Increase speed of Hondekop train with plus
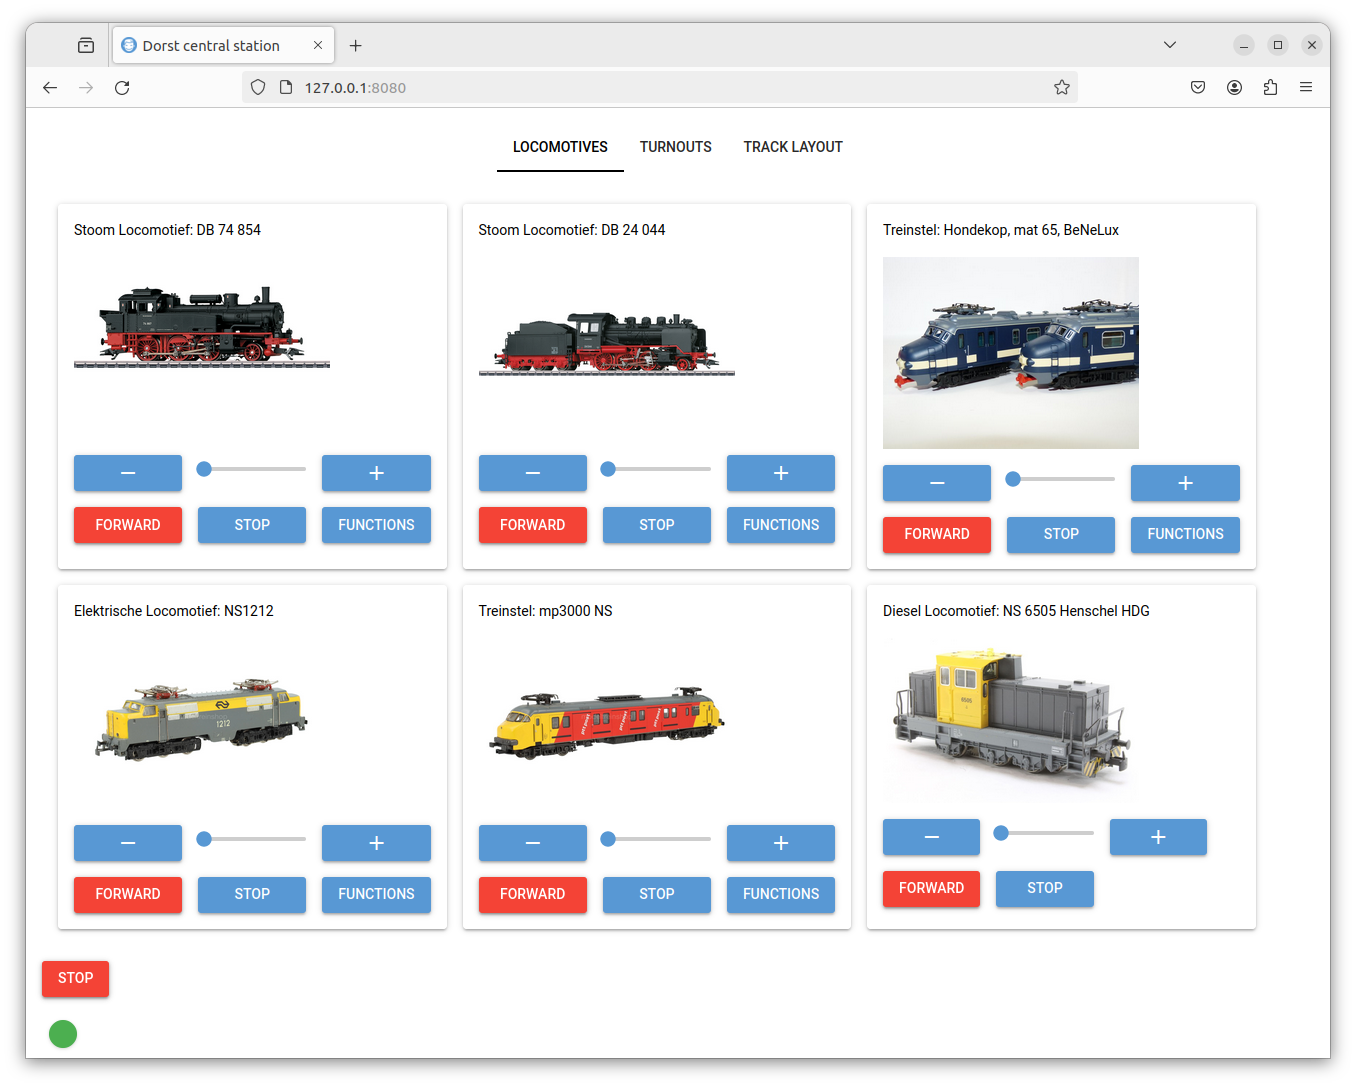This screenshot has width=1356, height=1087. click(x=1184, y=483)
